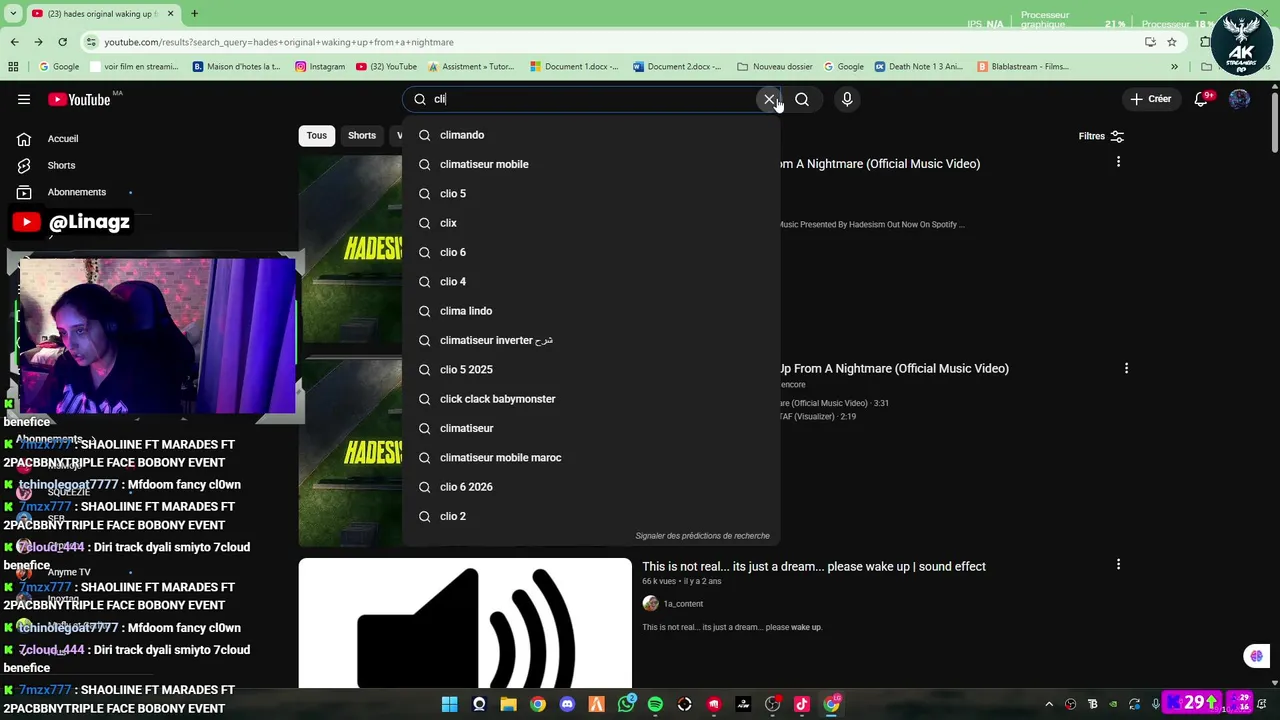Click the address bar URL

coord(279,42)
